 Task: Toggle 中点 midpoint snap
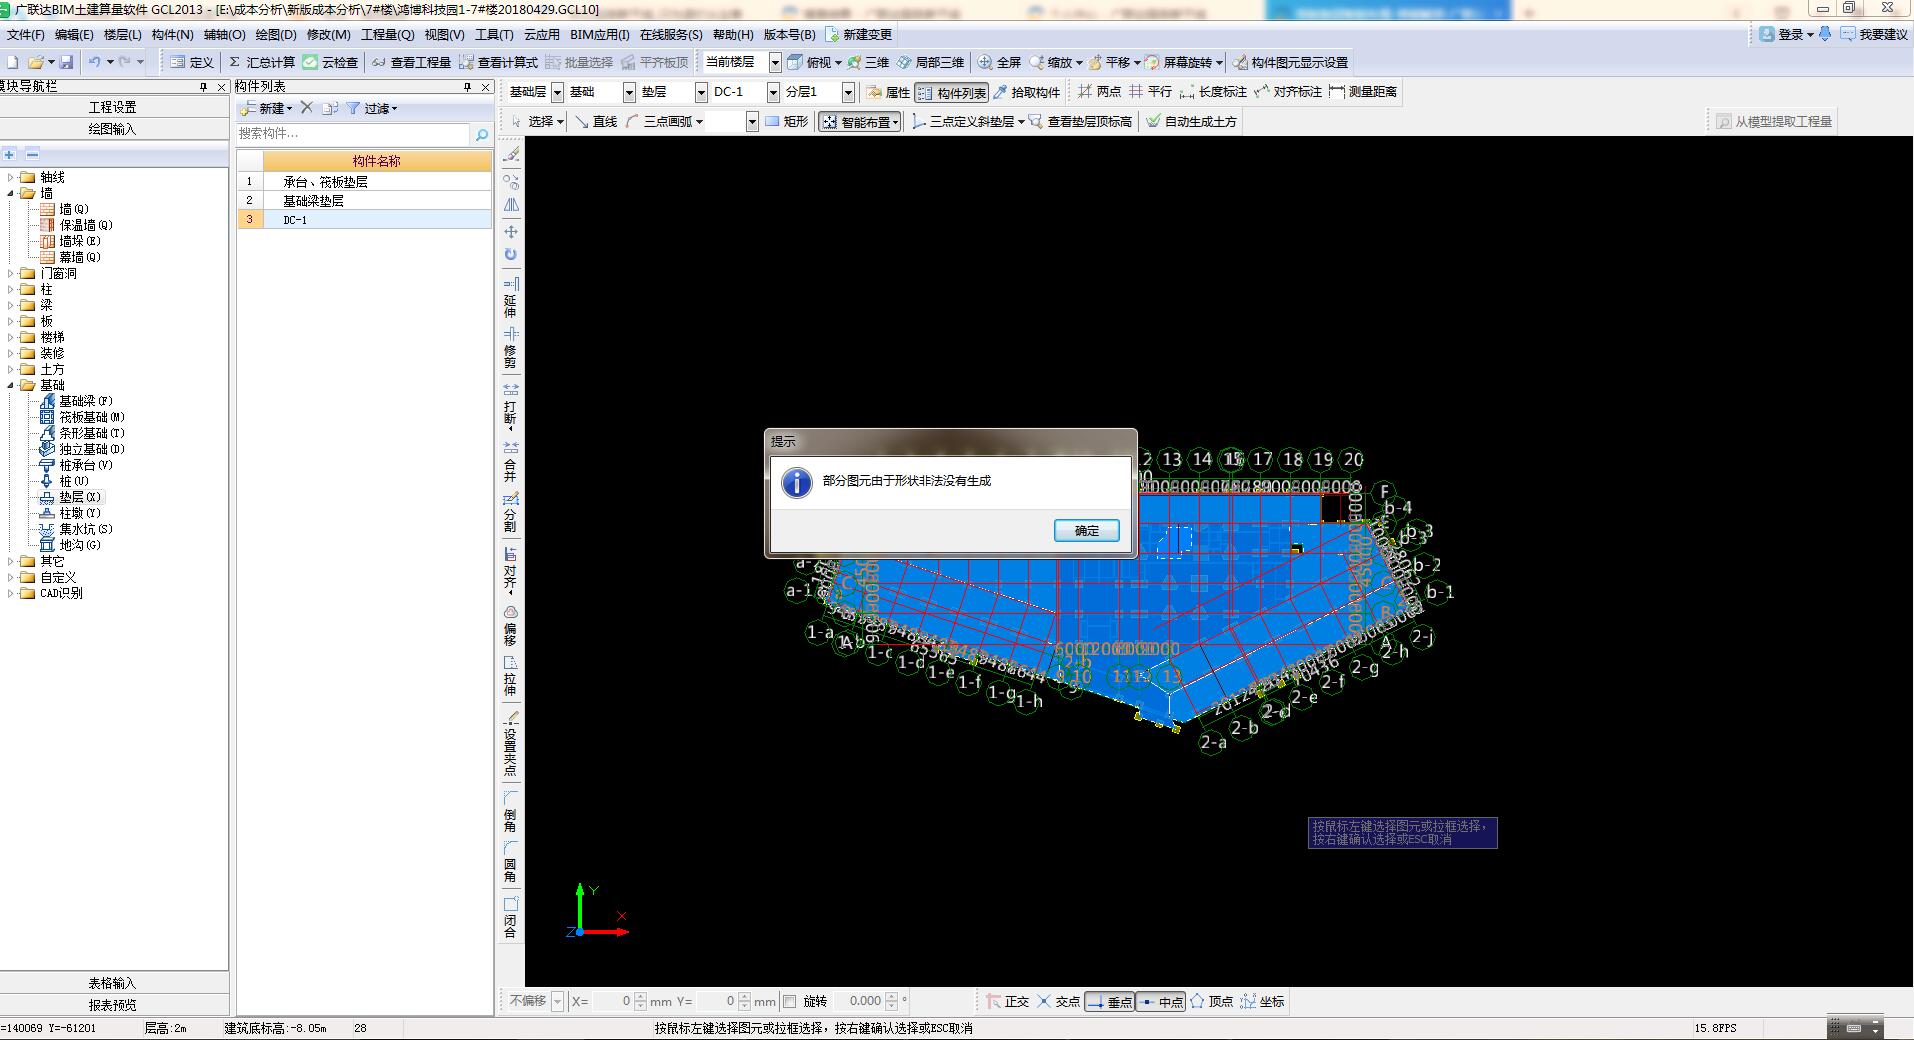1160,1001
